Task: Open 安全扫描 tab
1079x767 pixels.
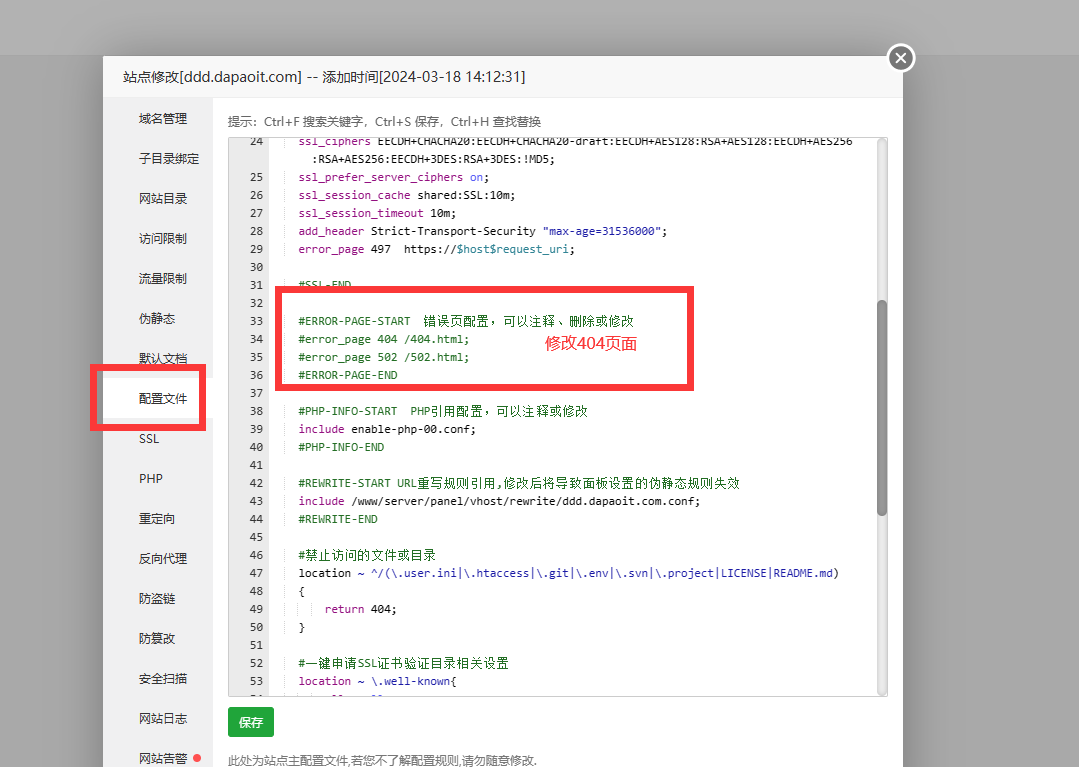Action: point(162,678)
